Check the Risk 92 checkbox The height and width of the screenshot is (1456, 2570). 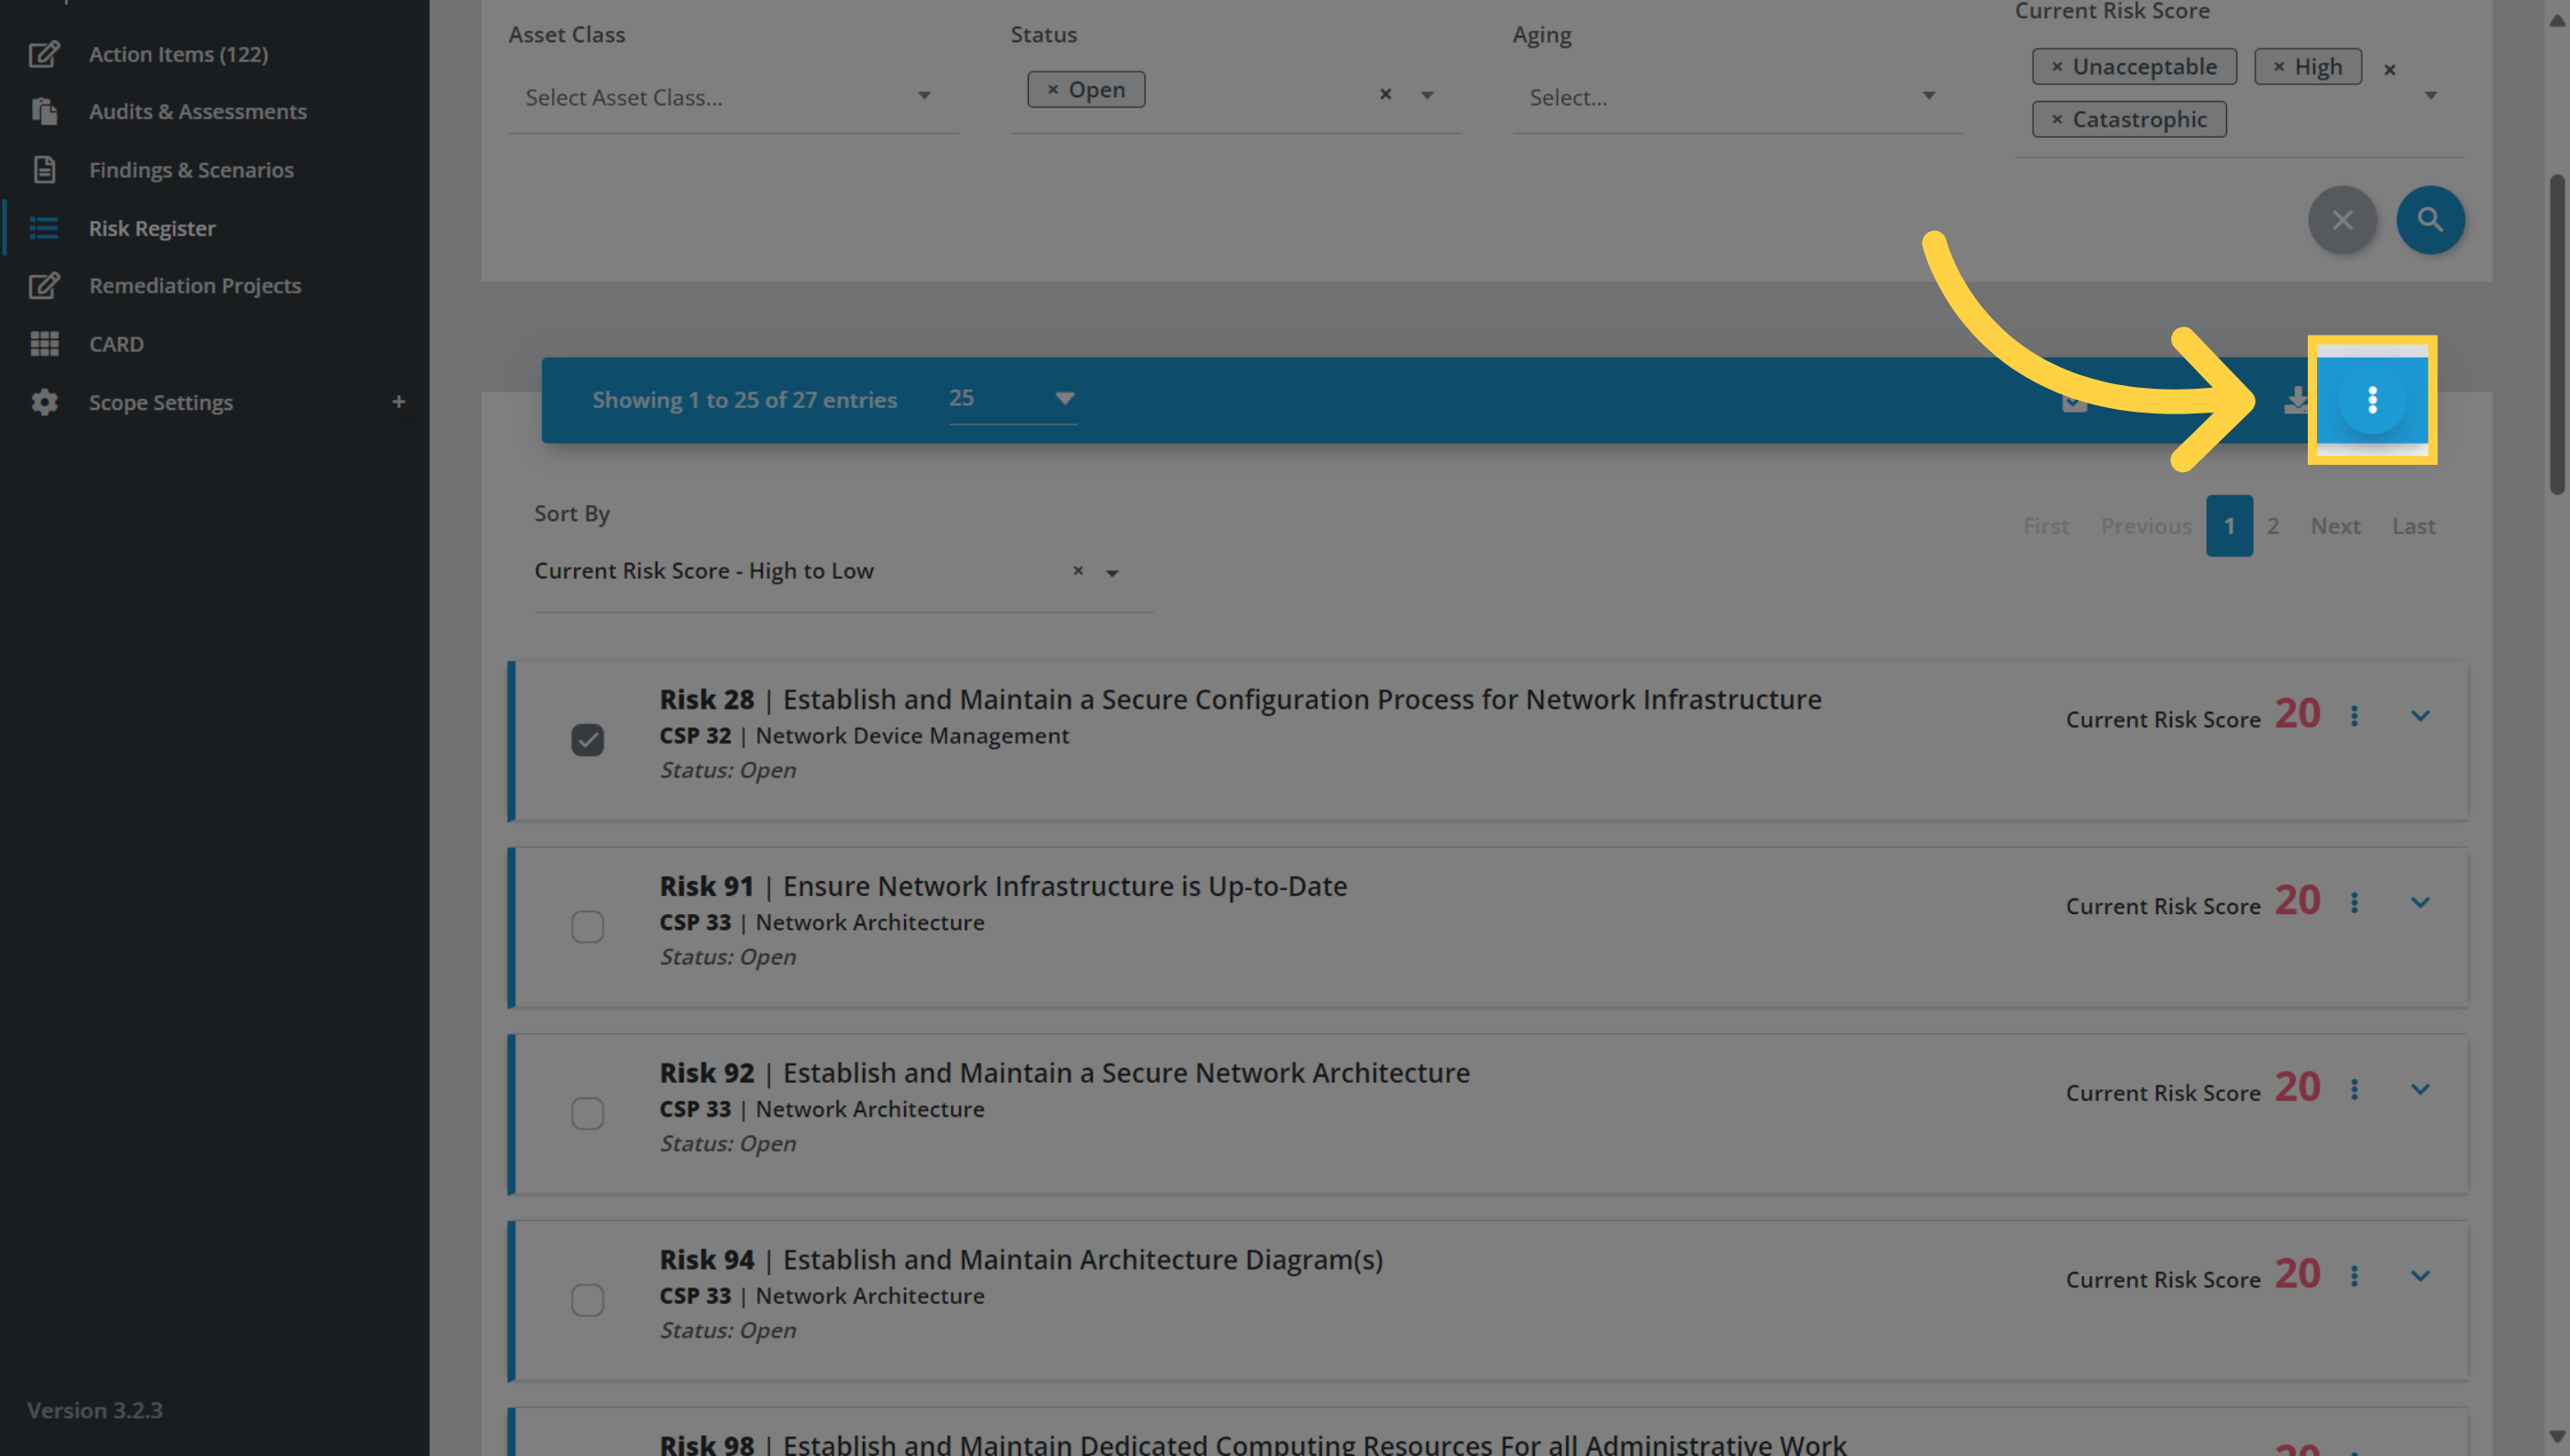[587, 1113]
